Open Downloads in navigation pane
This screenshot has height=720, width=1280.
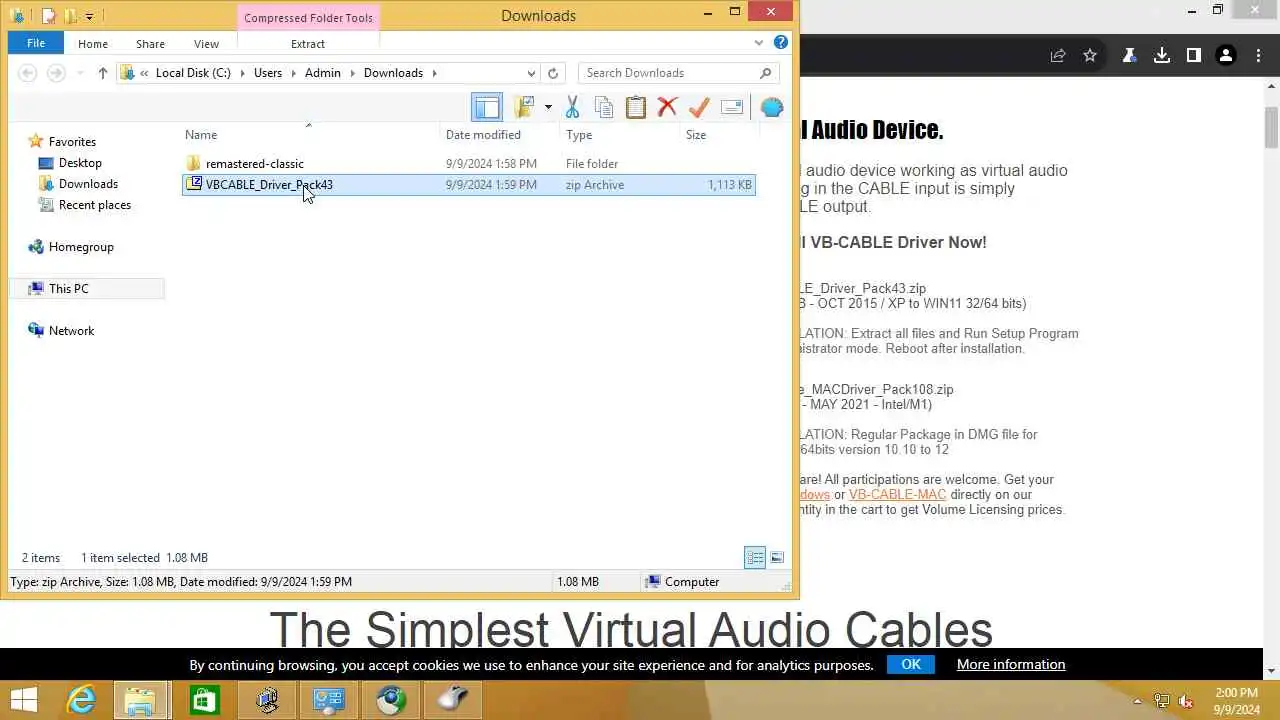click(88, 184)
